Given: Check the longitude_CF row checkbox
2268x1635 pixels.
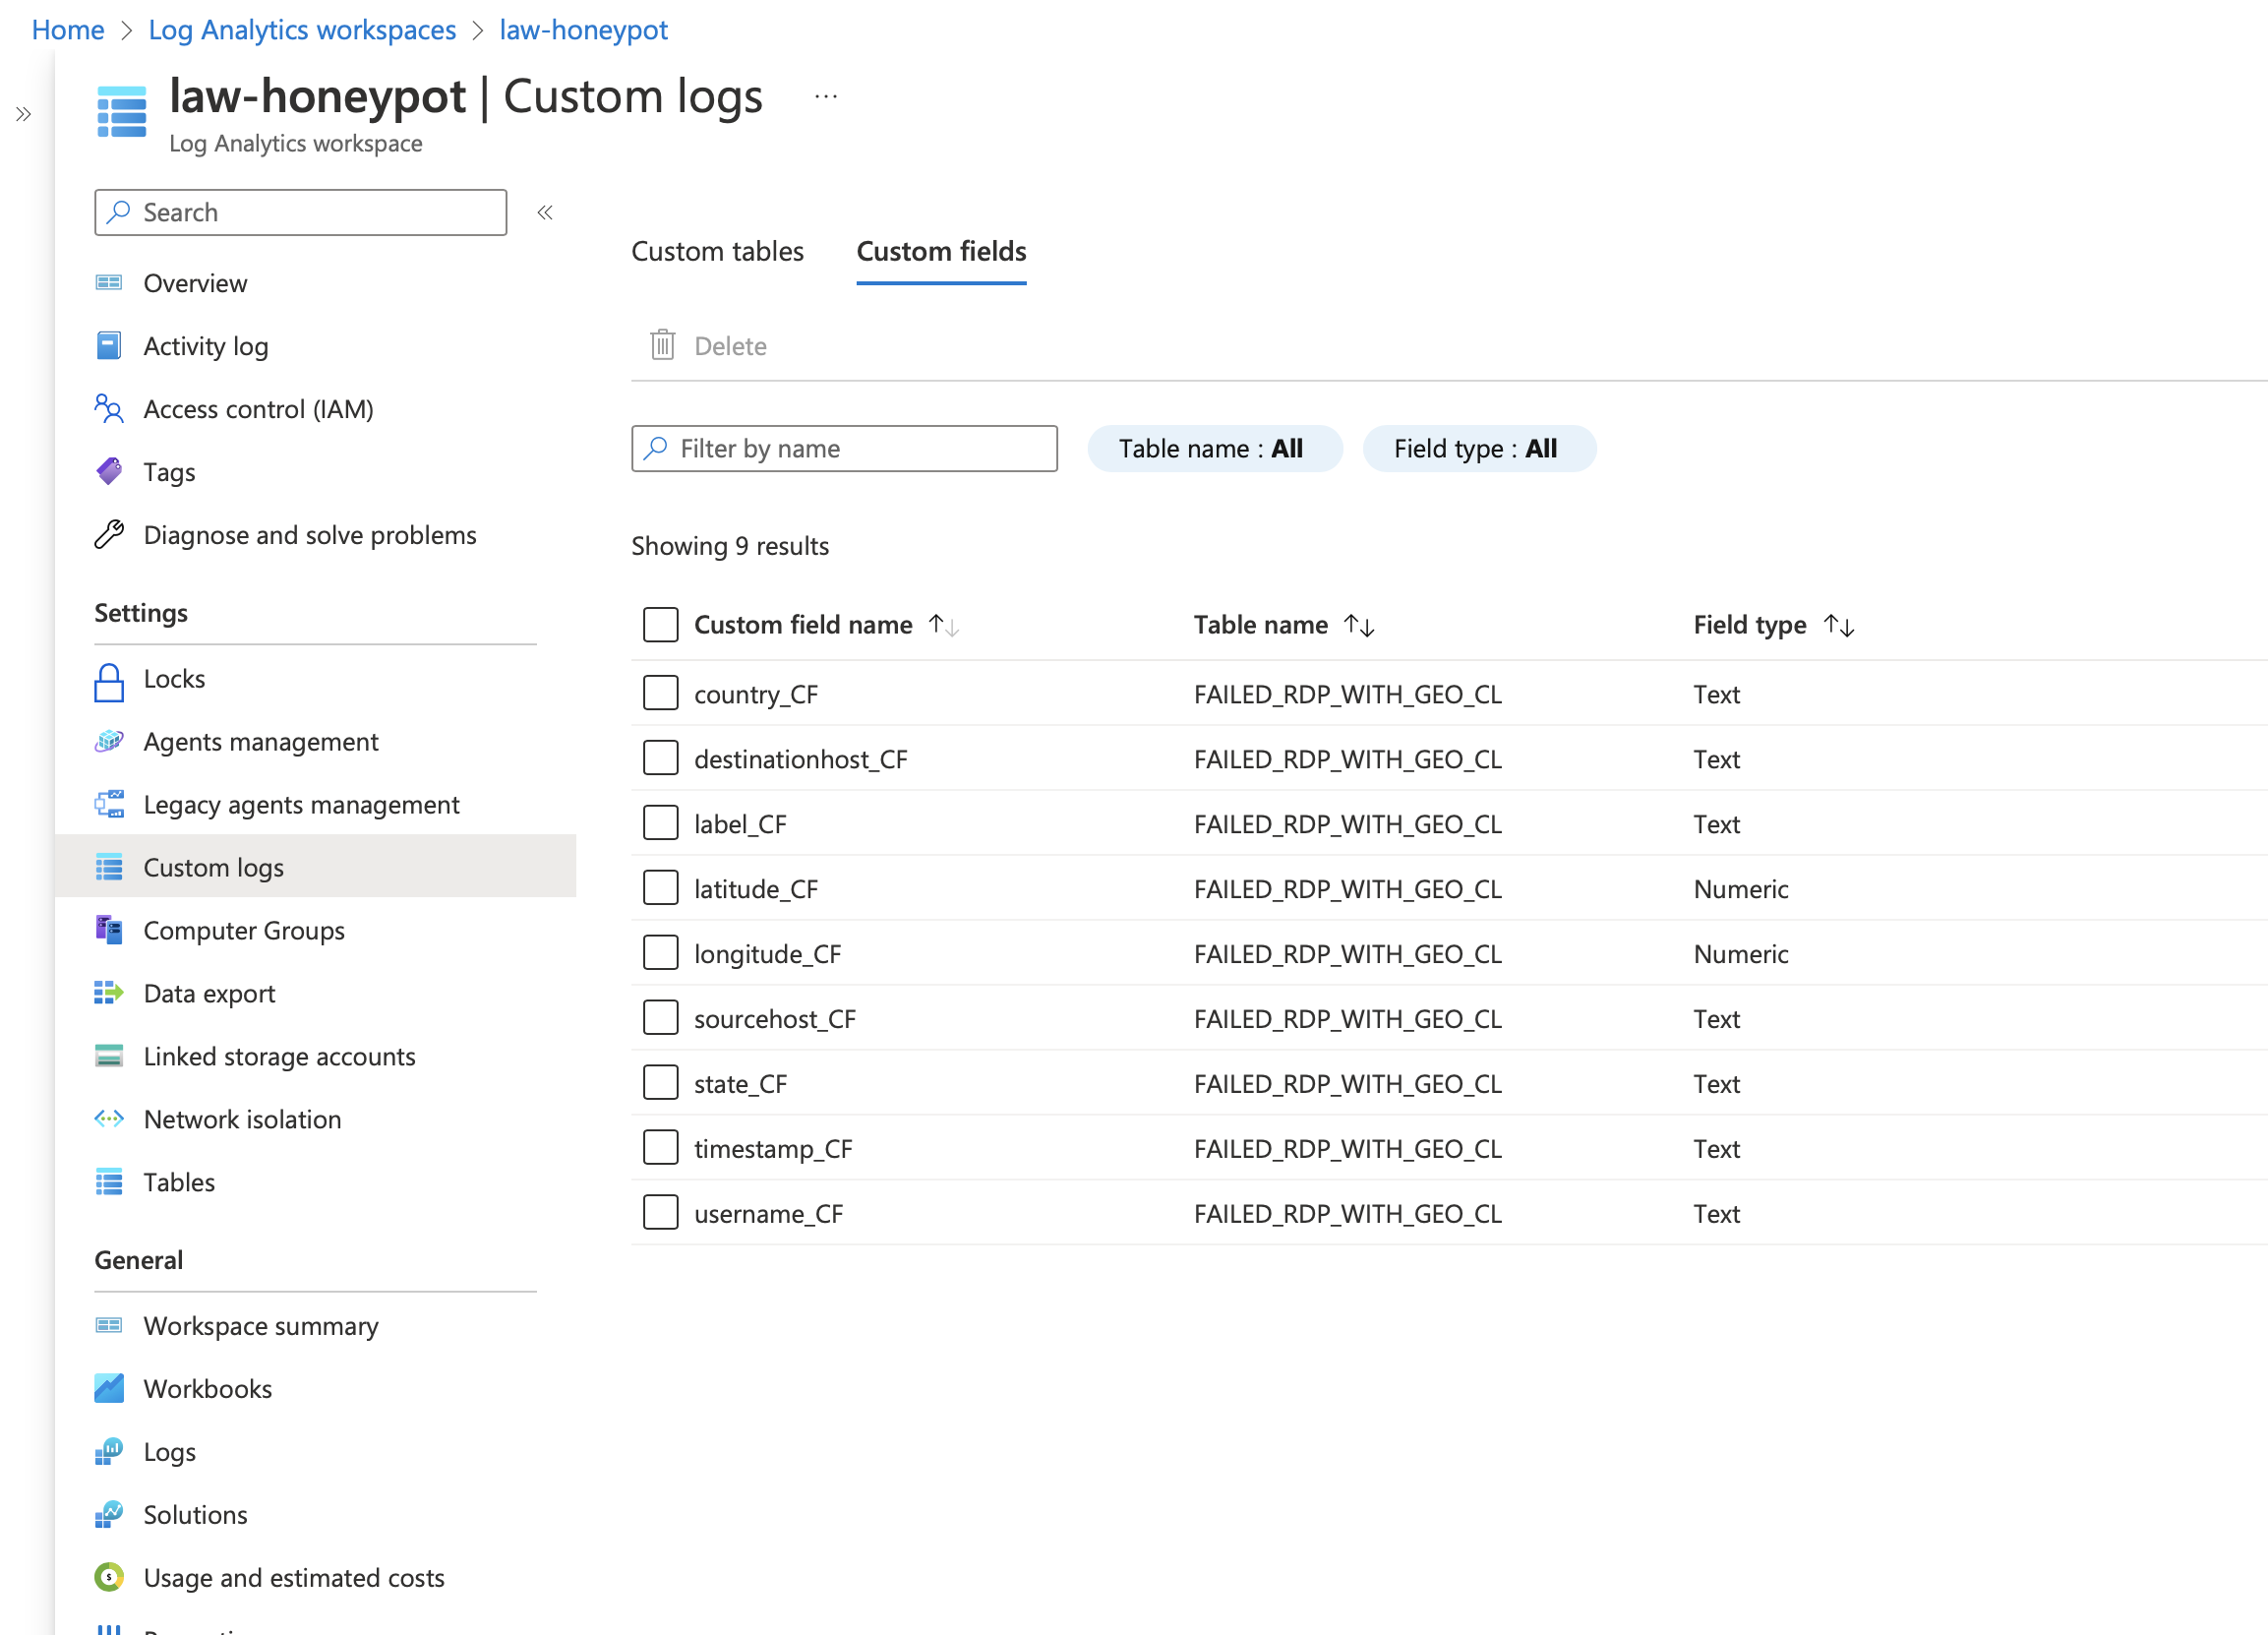Looking at the screenshot, I should [x=661, y=953].
